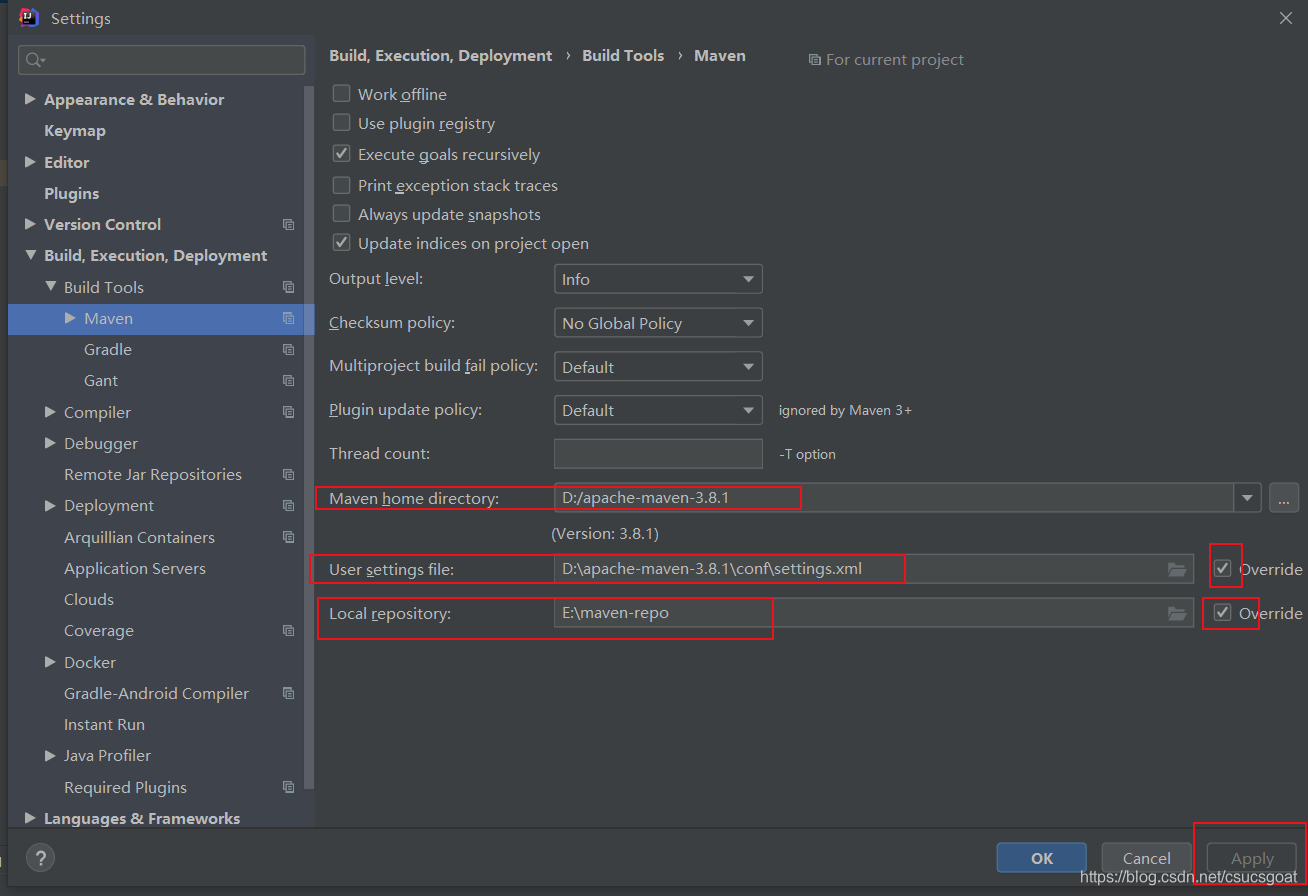Click the search magnifier icon in settings
Image resolution: width=1308 pixels, height=896 pixels.
tap(35, 60)
